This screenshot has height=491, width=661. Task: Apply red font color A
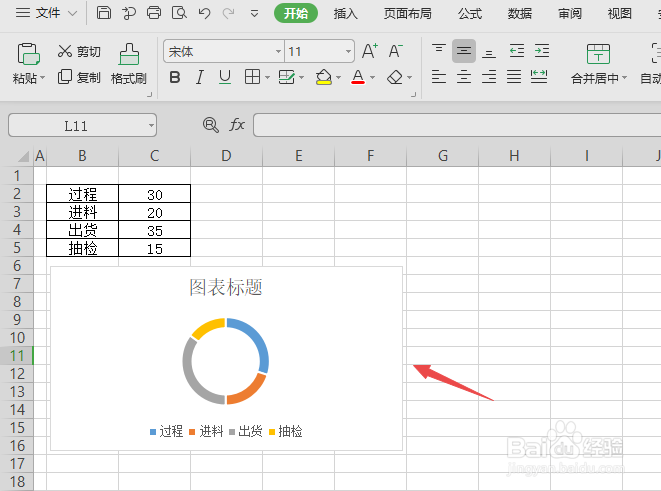pyautogui.click(x=358, y=77)
